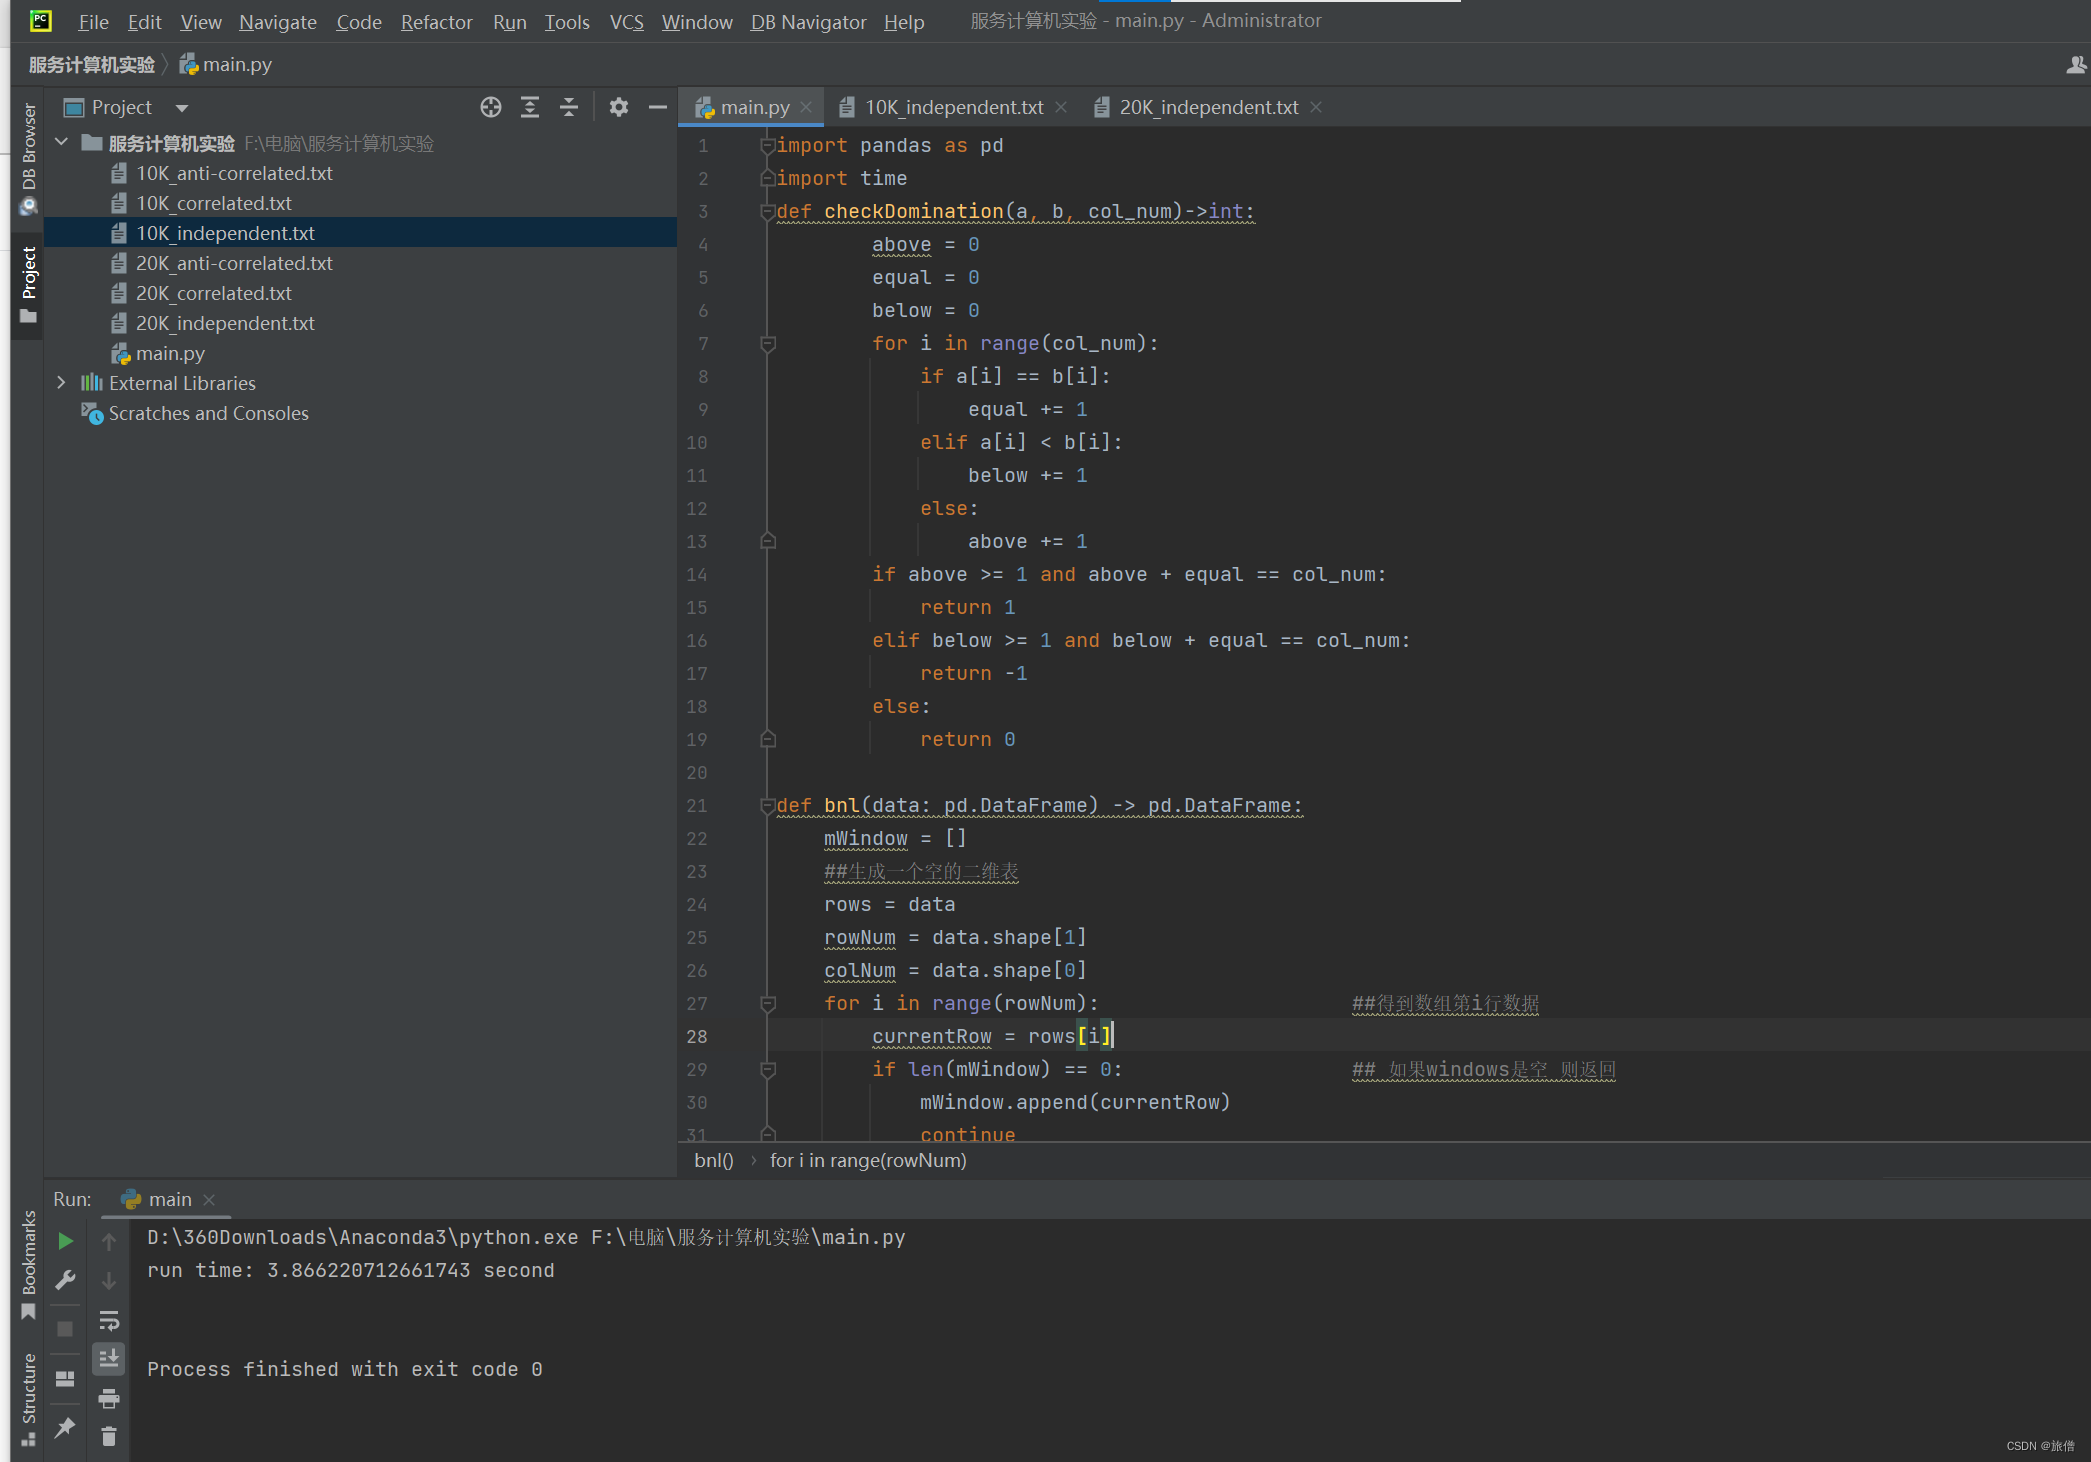Toggle the Project side tool window button
The height and width of the screenshot is (1462, 2091).
[28, 284]
